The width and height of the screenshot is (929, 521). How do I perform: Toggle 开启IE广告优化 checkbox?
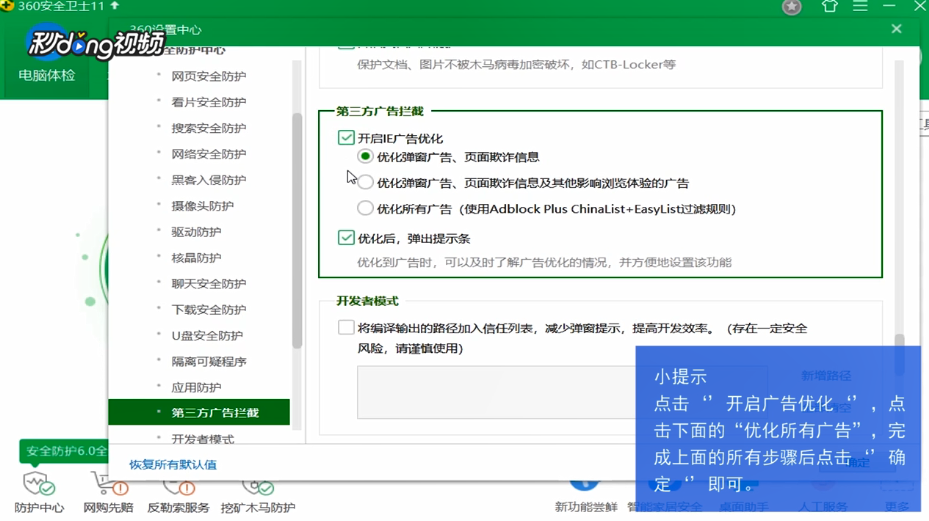[346, 138]
